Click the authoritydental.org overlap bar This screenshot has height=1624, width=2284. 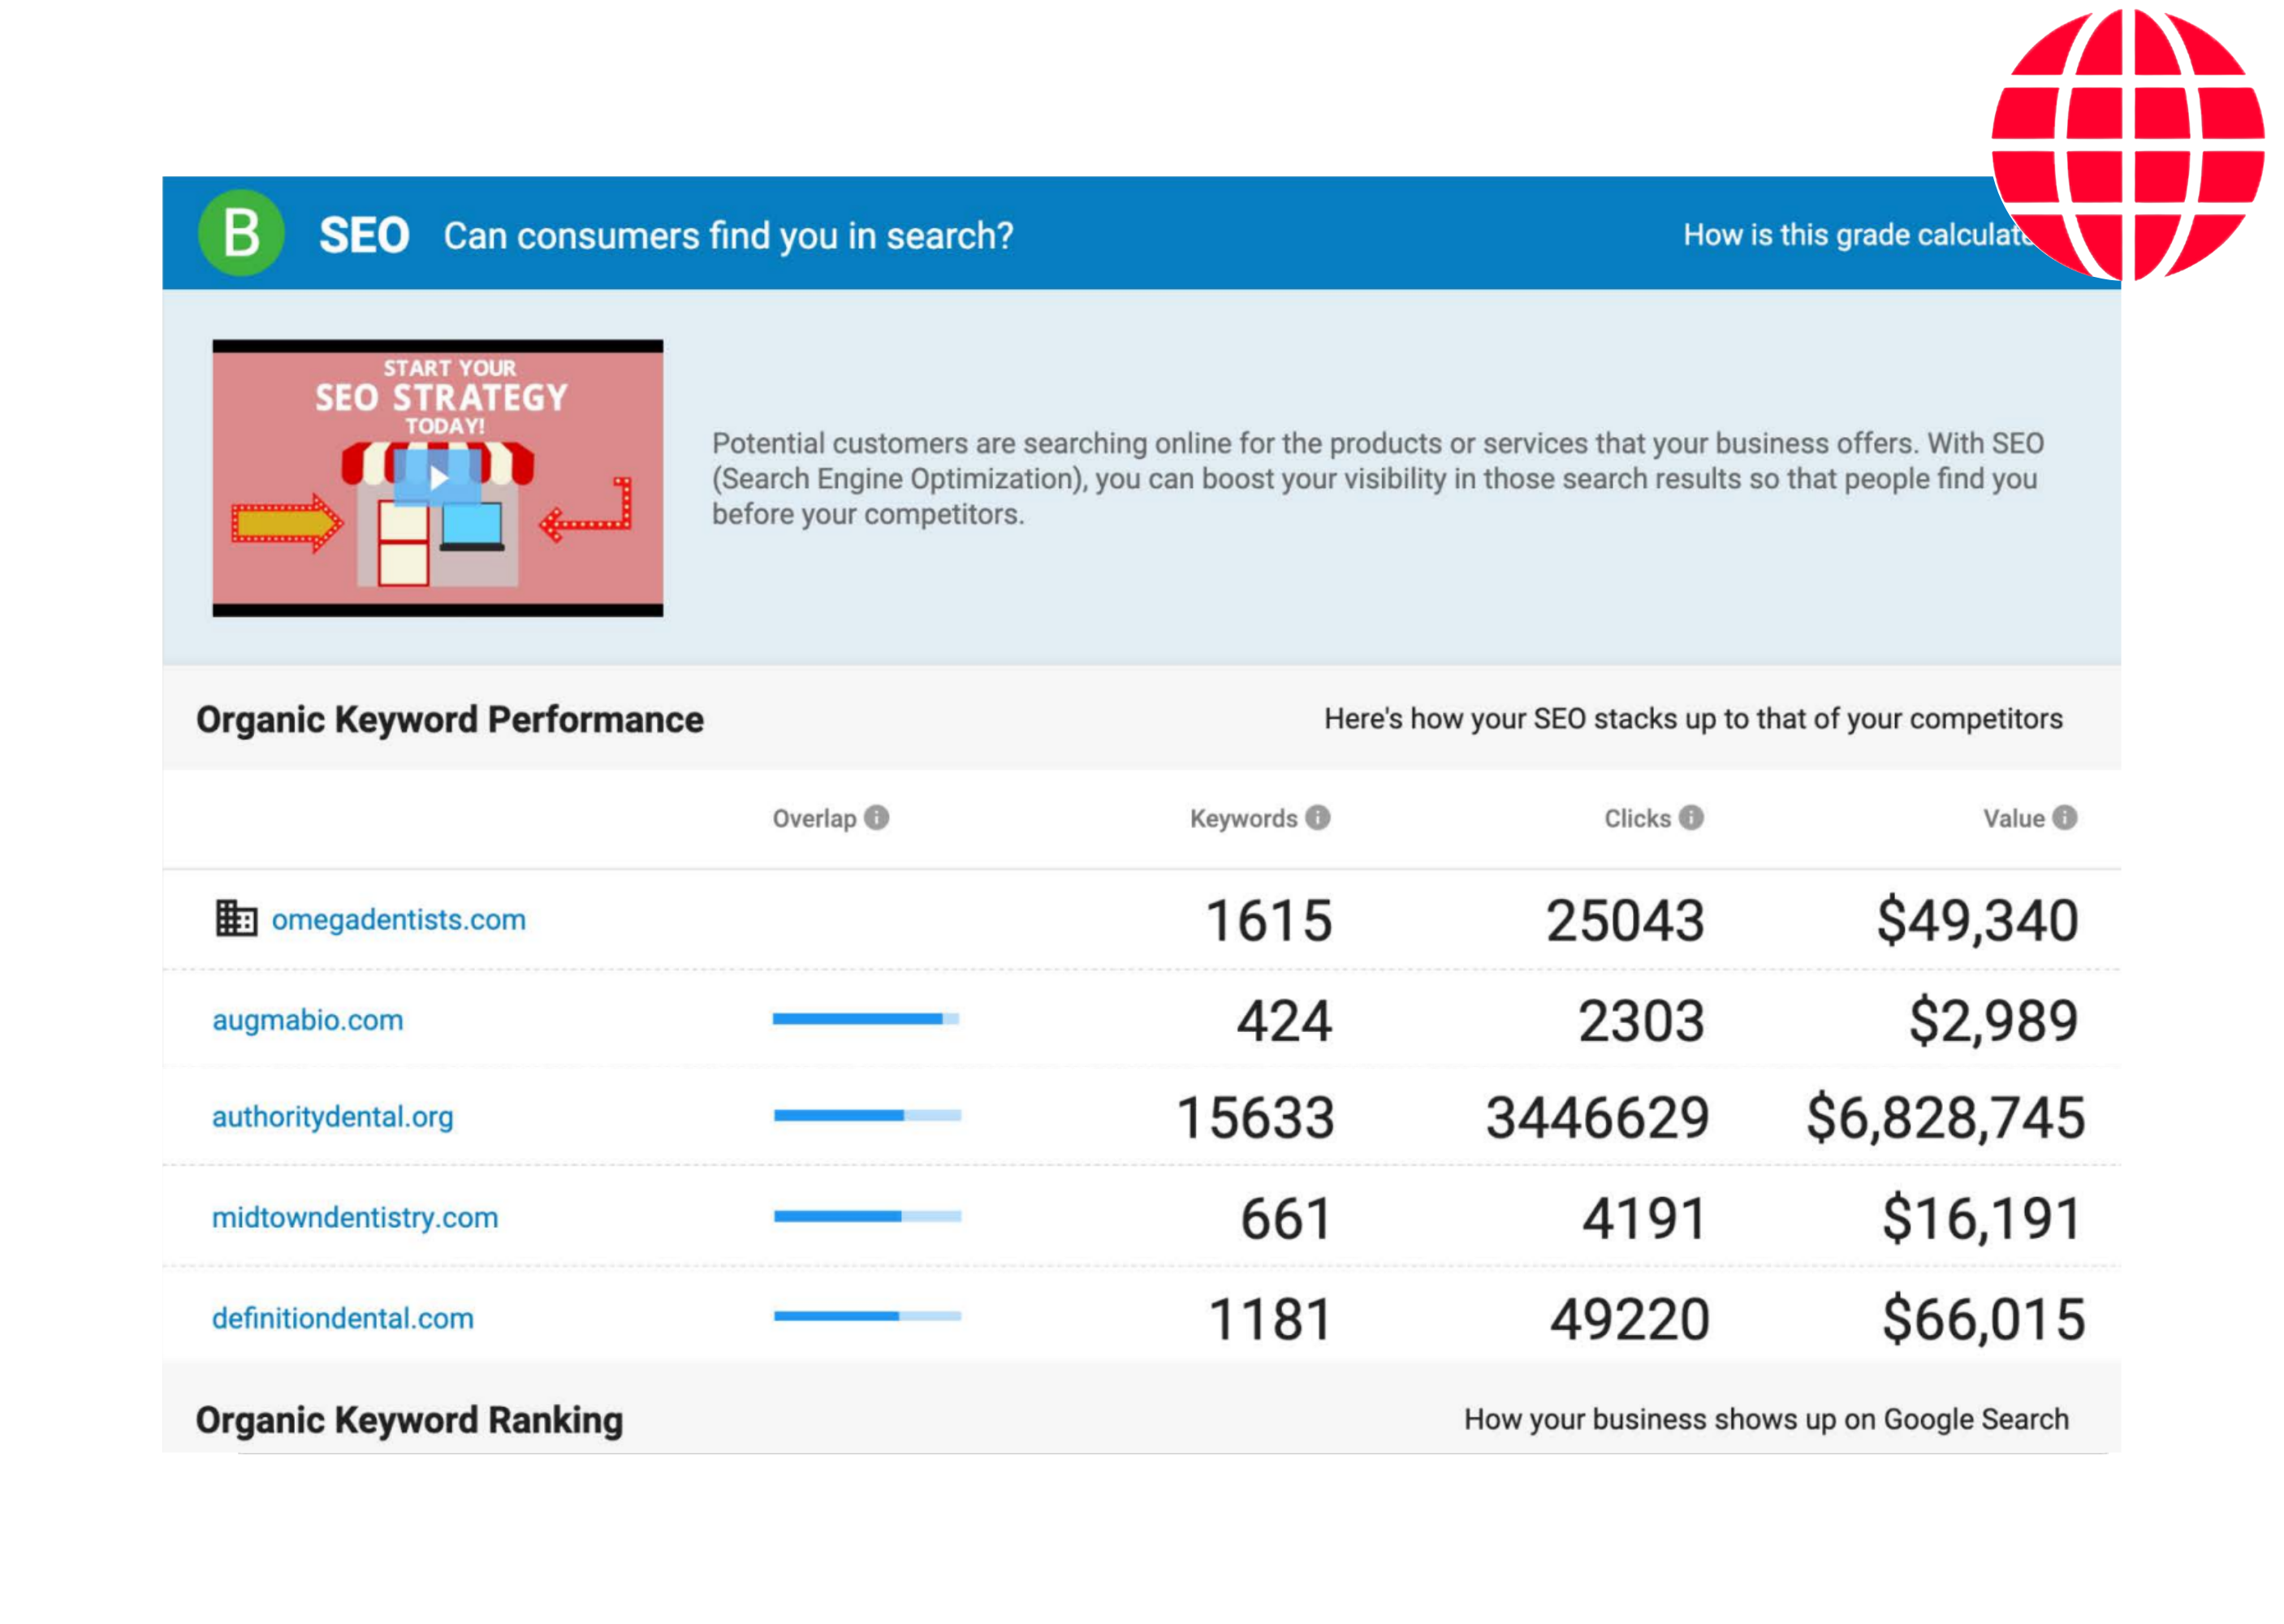point(867,1115)
